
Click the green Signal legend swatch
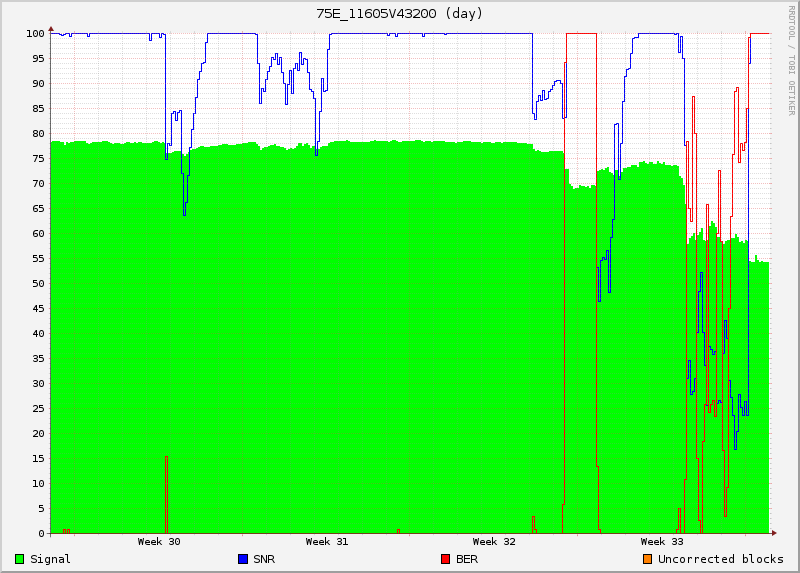tap(19, 559)
